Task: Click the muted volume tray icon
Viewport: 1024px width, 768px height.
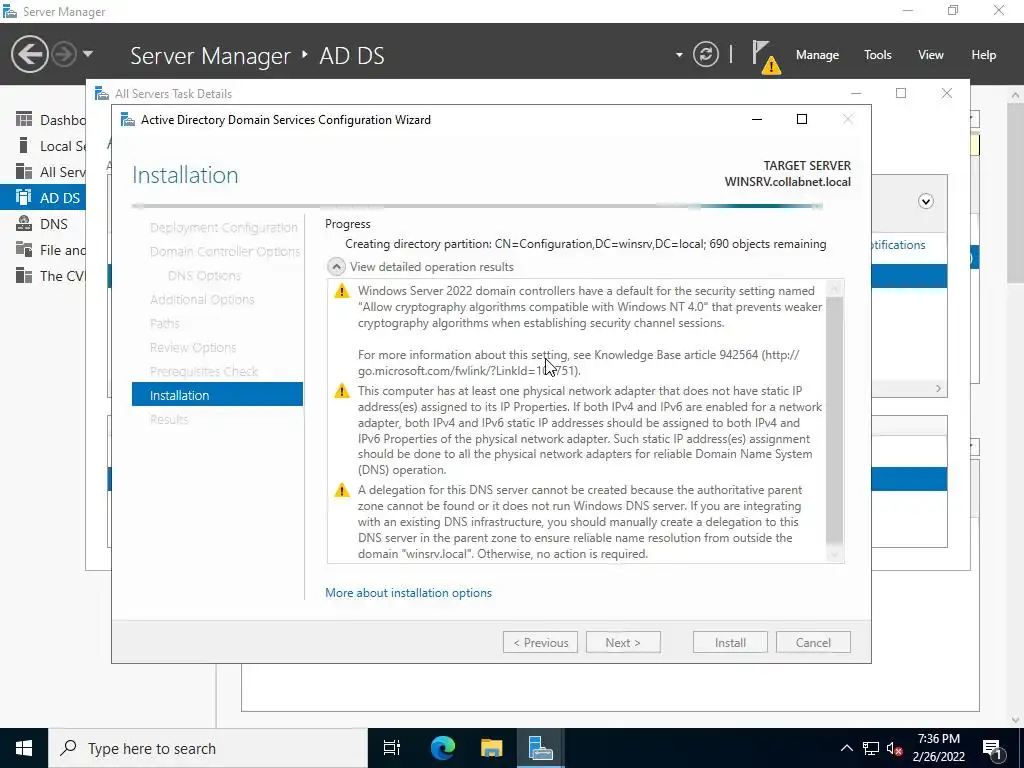Action: coord(895,748)
